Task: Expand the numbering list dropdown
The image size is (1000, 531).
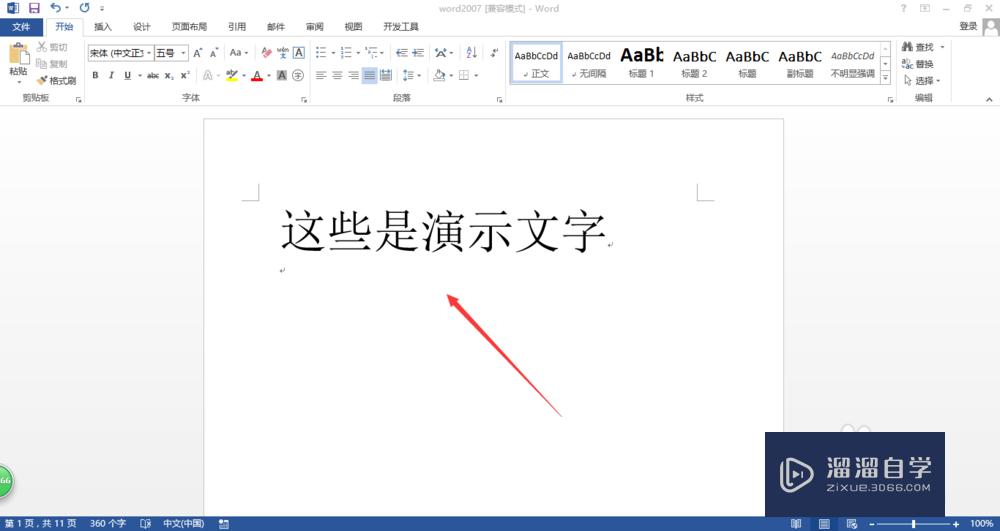Action: coord(358,53)
